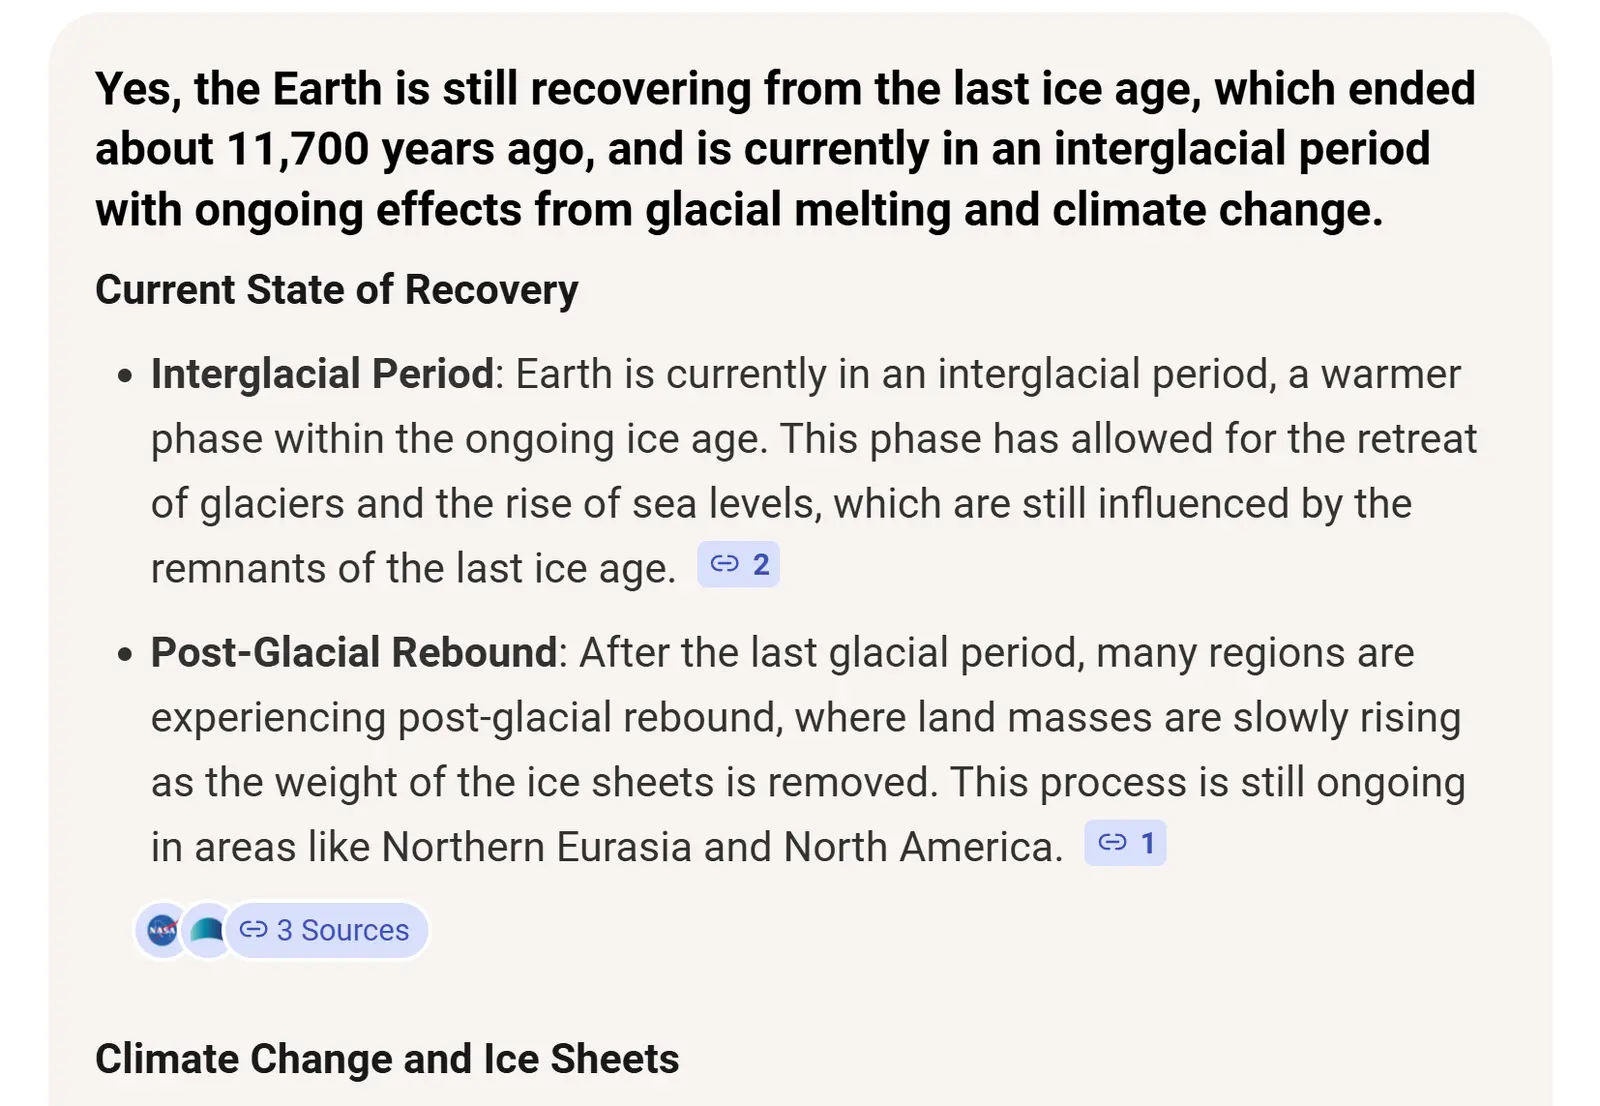This screenshot has height=1106, width=1600.
Task: Click the bold term Interglacial Period
Action: [322, 374]
